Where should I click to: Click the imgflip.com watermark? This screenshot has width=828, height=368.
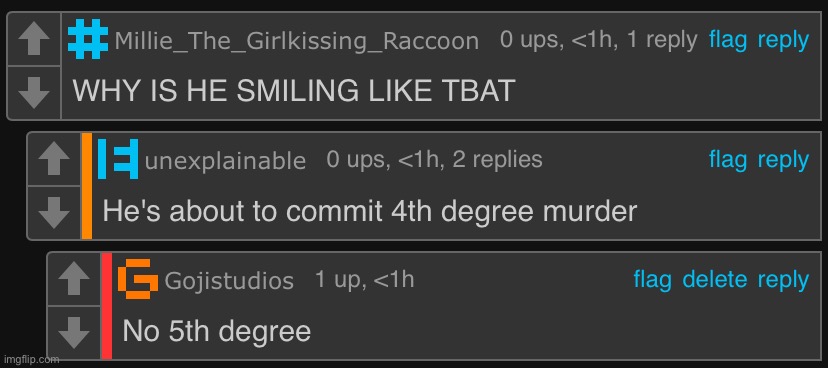[30, 360]
